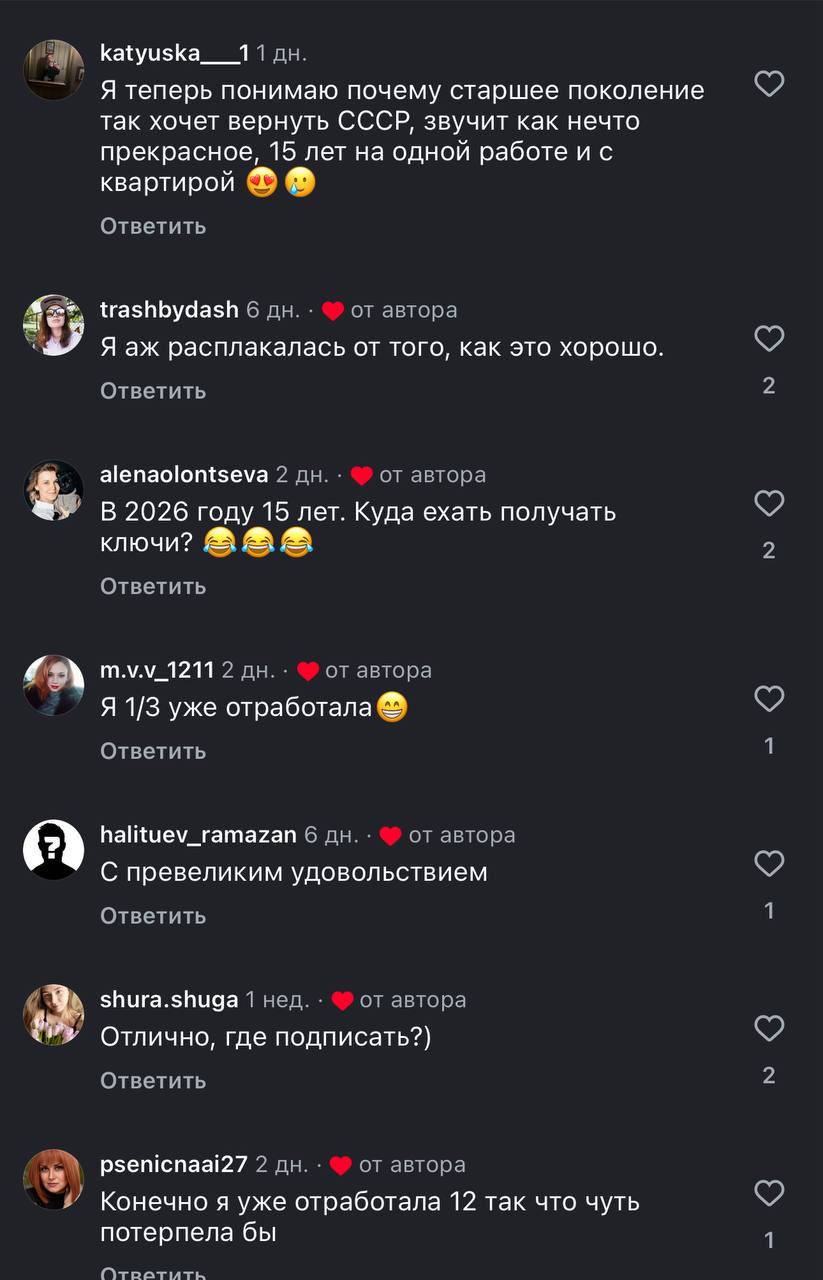Tap heart icon beside psenicnaai27's comment
Screen dimensions: 823x1280
click(768, 1193)
